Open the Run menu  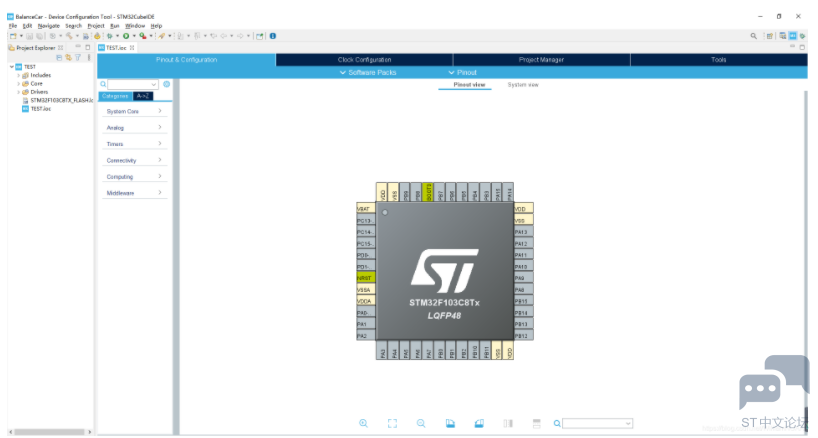point(115,26)
